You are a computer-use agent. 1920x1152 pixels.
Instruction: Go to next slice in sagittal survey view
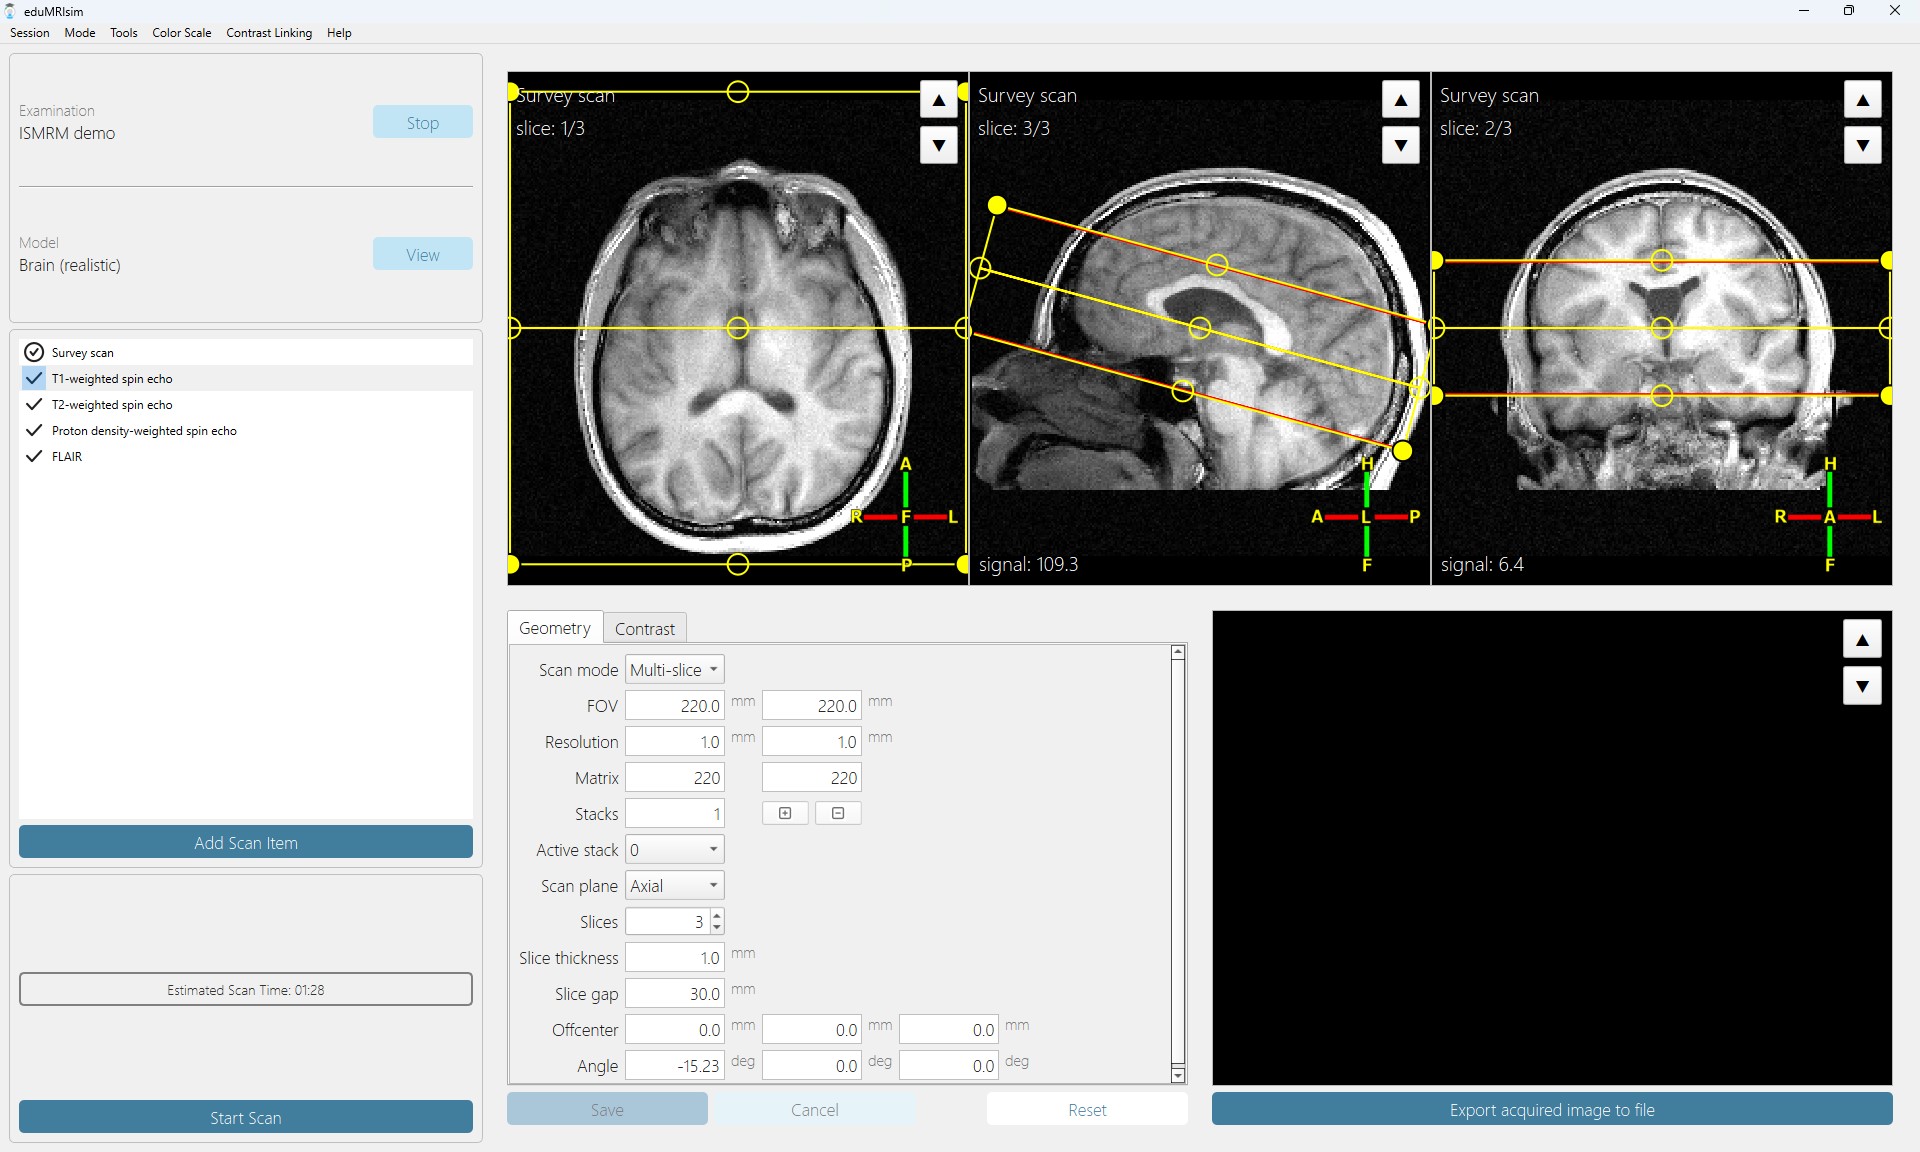coord(1400,146)
